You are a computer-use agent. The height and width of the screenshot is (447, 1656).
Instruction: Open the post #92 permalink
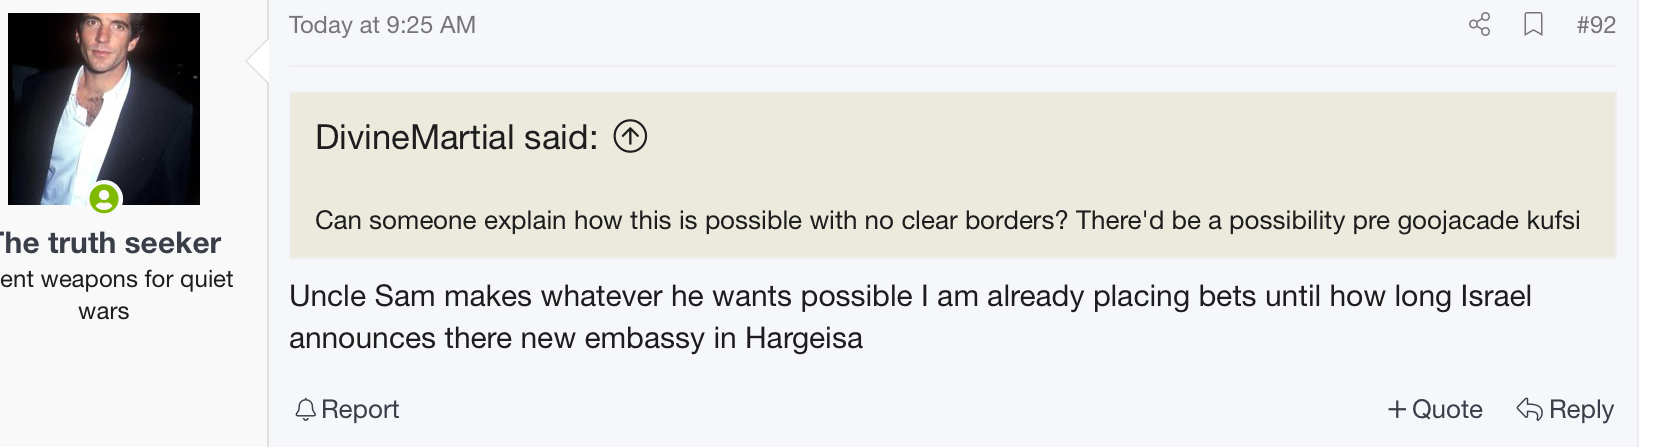coord(1595,25)
